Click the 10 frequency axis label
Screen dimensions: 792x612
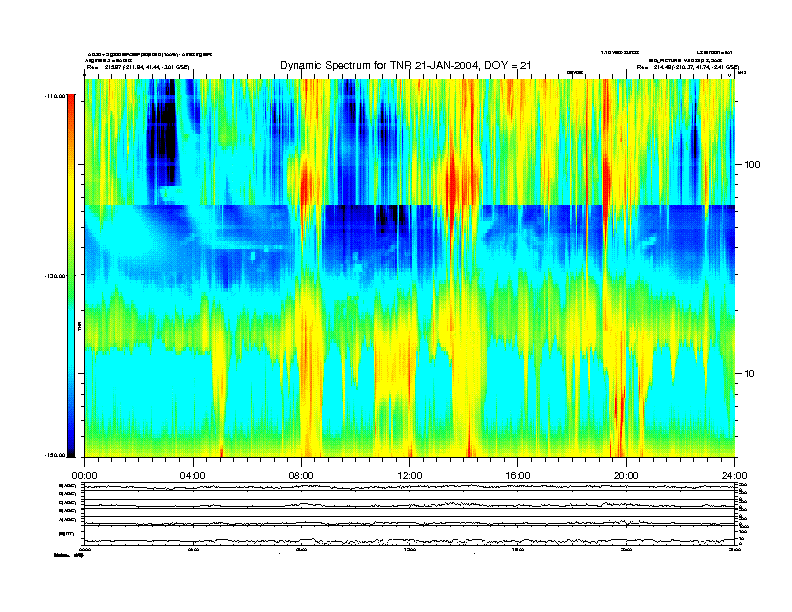pyautogui.click(x=749, y=374)
